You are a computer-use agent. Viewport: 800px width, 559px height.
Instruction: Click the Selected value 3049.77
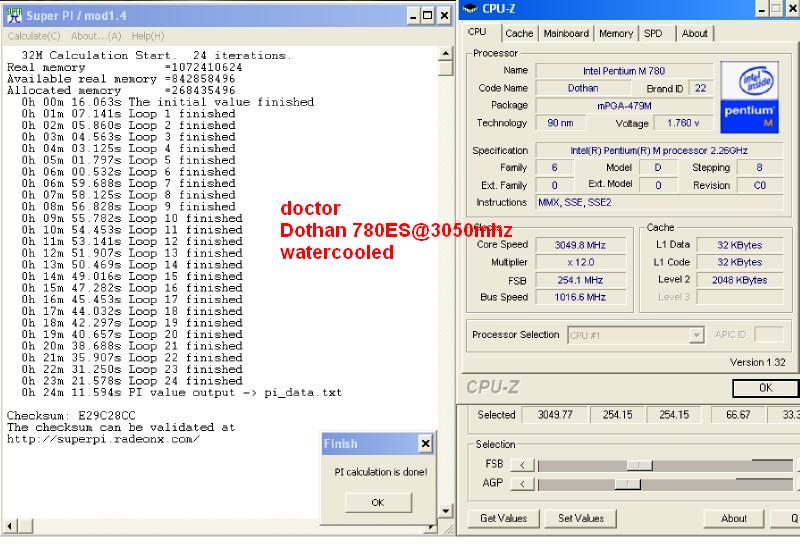pos(555,415)
